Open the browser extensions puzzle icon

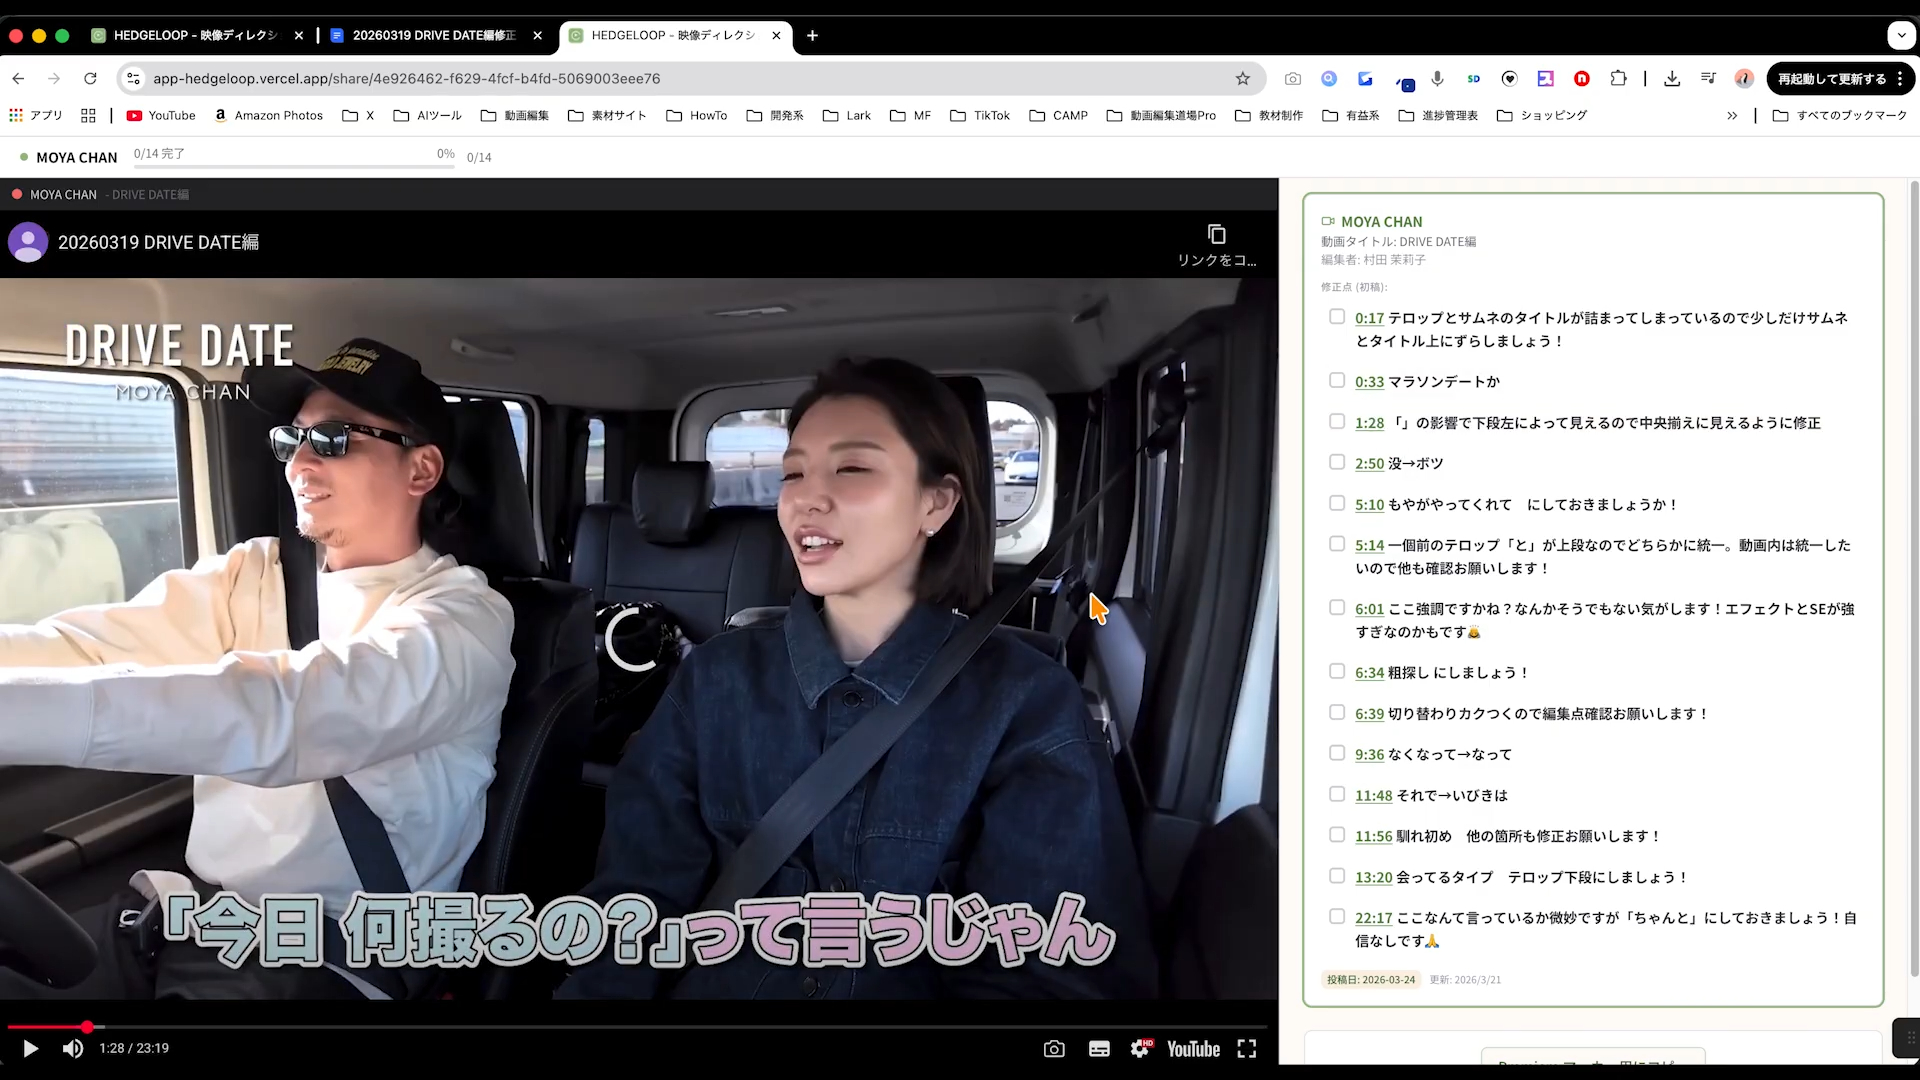tap(1618, 78)
